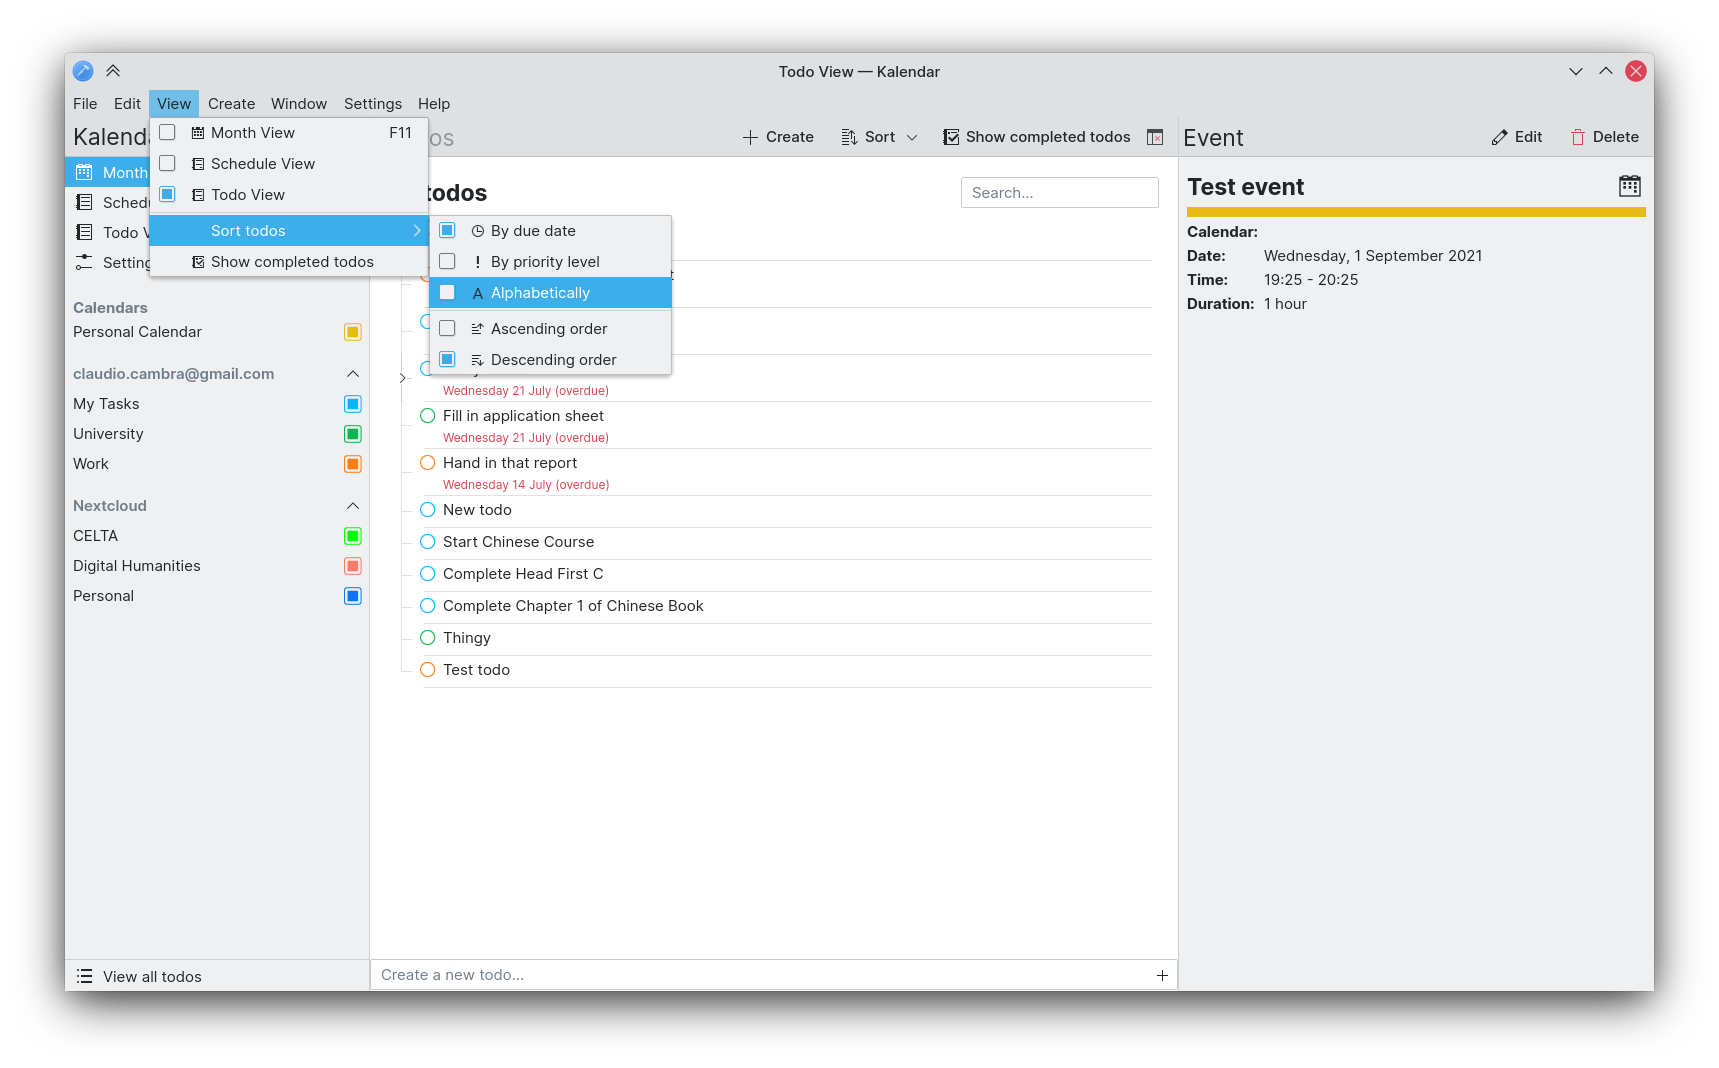Focus the Search todos field
This screenshot has height=1068, width=1719.
(1060, 193)
